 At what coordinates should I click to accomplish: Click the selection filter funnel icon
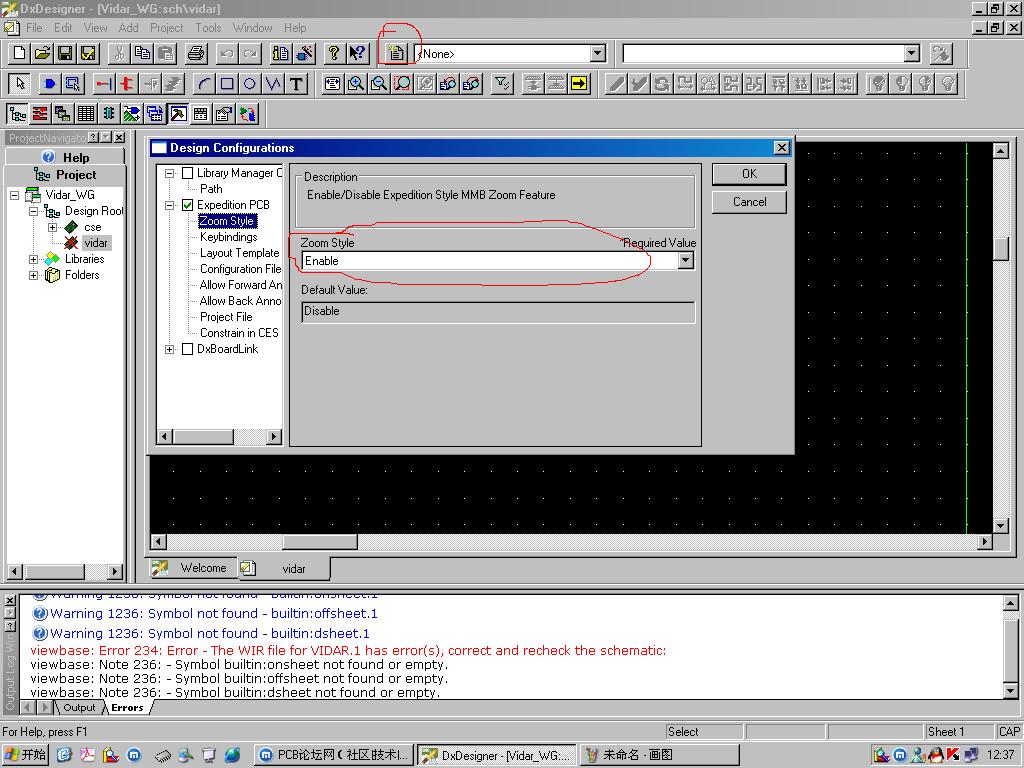tap(502, 84)
